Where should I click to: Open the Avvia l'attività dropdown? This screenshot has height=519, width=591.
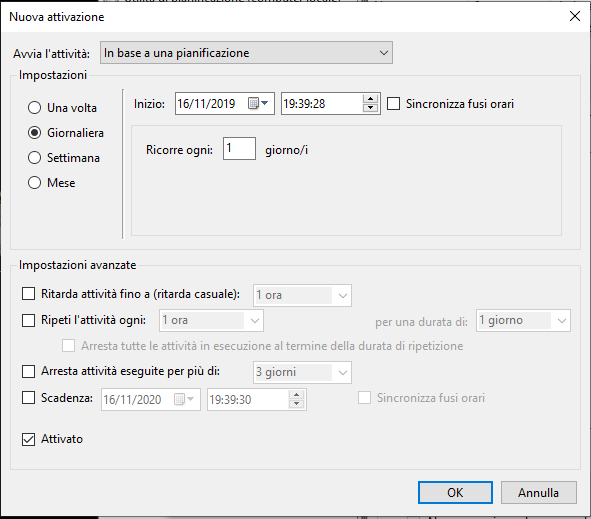tap(246, 53)
